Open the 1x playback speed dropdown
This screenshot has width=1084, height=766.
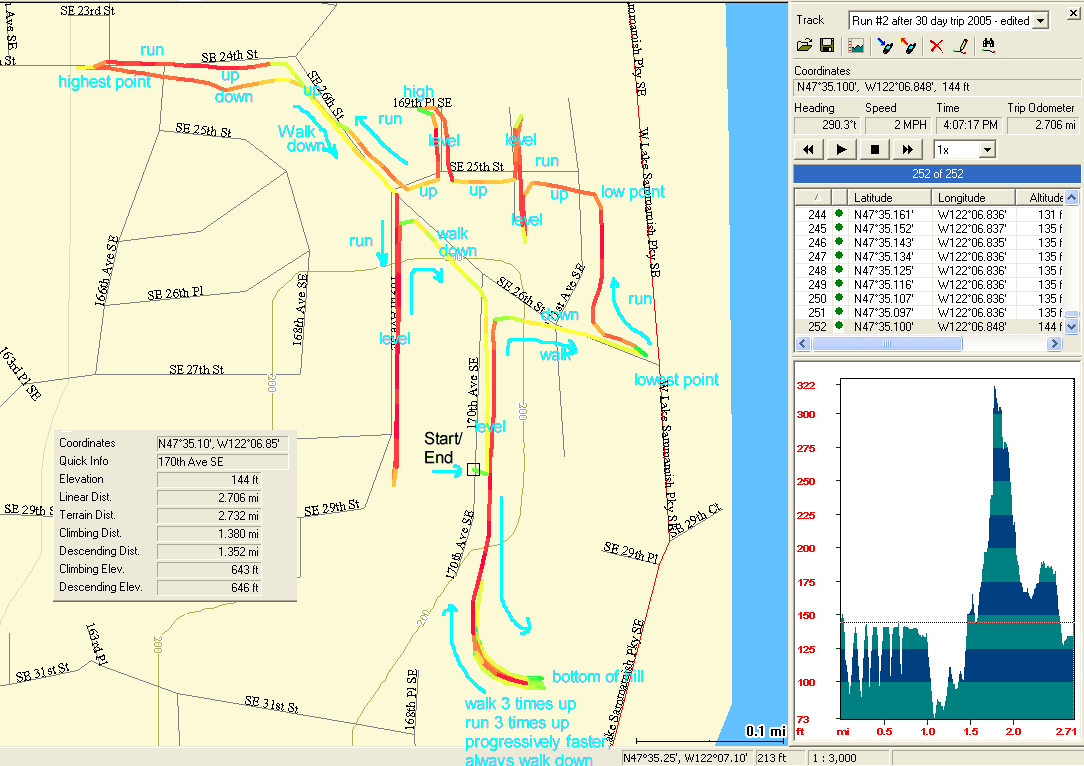[x=988, y=149]
